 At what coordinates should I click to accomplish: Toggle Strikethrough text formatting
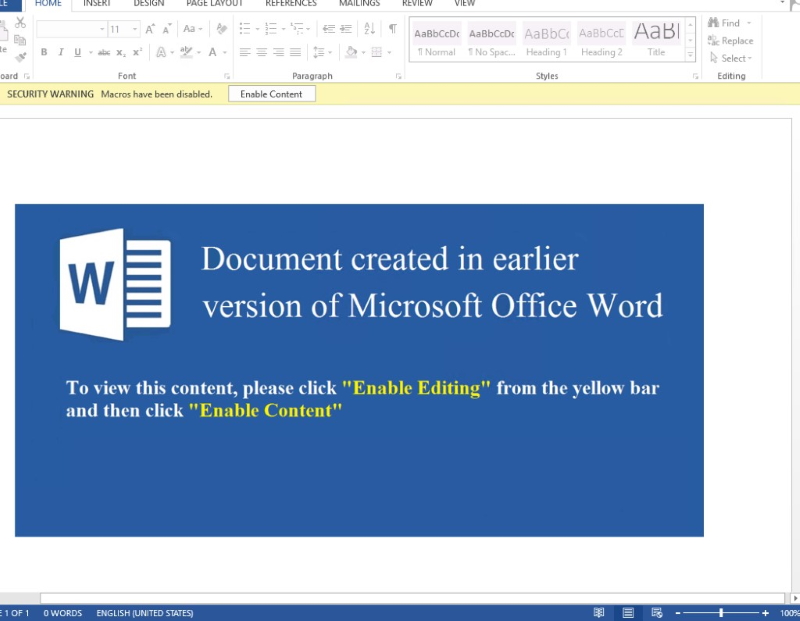click(x=103, y=52)
